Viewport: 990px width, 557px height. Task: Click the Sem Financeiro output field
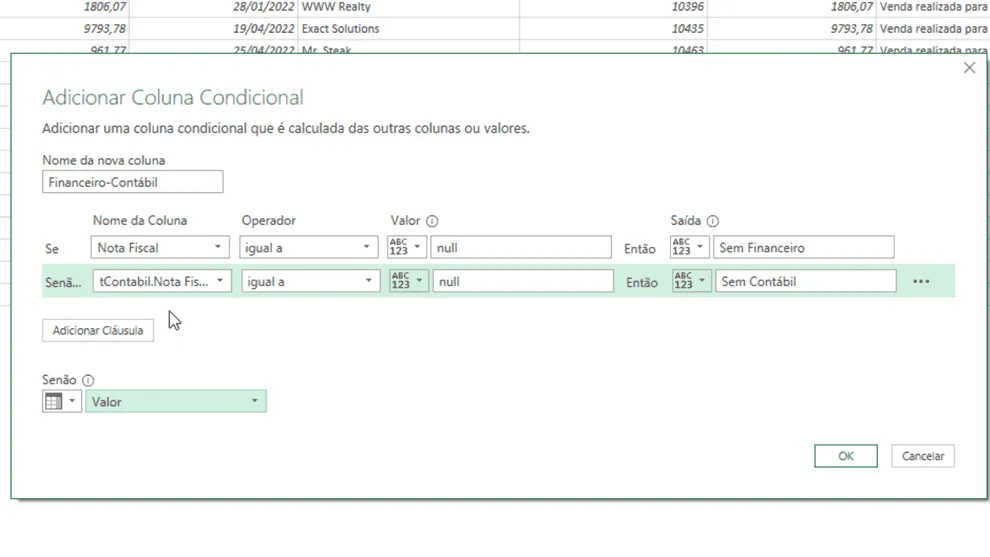tap(804, 247)
